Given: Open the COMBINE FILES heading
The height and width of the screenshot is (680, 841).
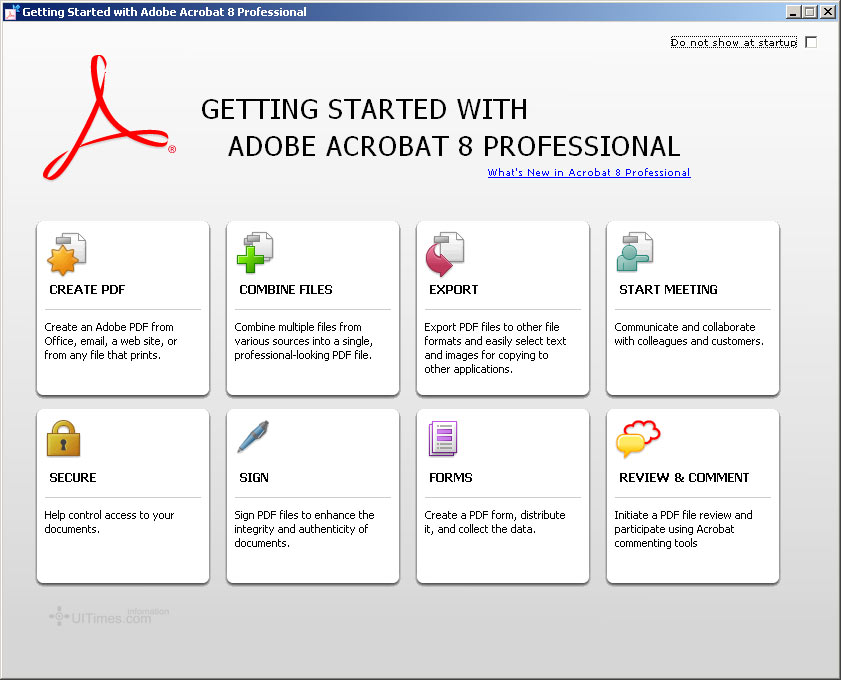Looking at the screenshot, I should (x=286, y=290).
